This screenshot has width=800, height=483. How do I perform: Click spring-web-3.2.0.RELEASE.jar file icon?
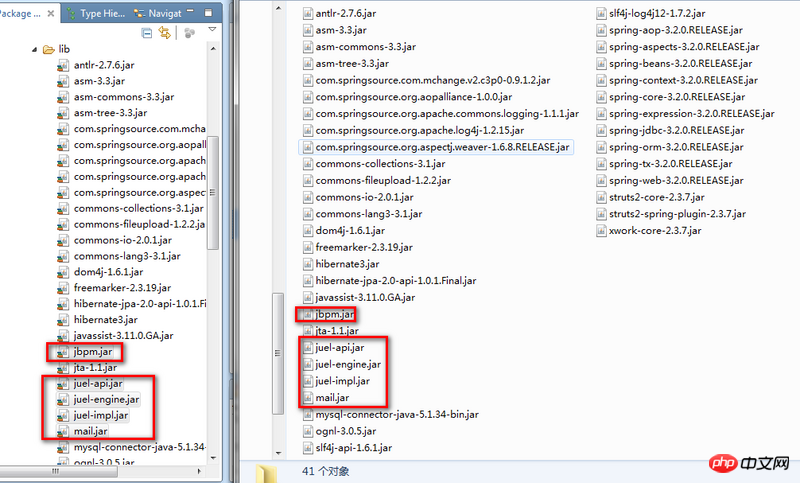[x=601, y=181]
